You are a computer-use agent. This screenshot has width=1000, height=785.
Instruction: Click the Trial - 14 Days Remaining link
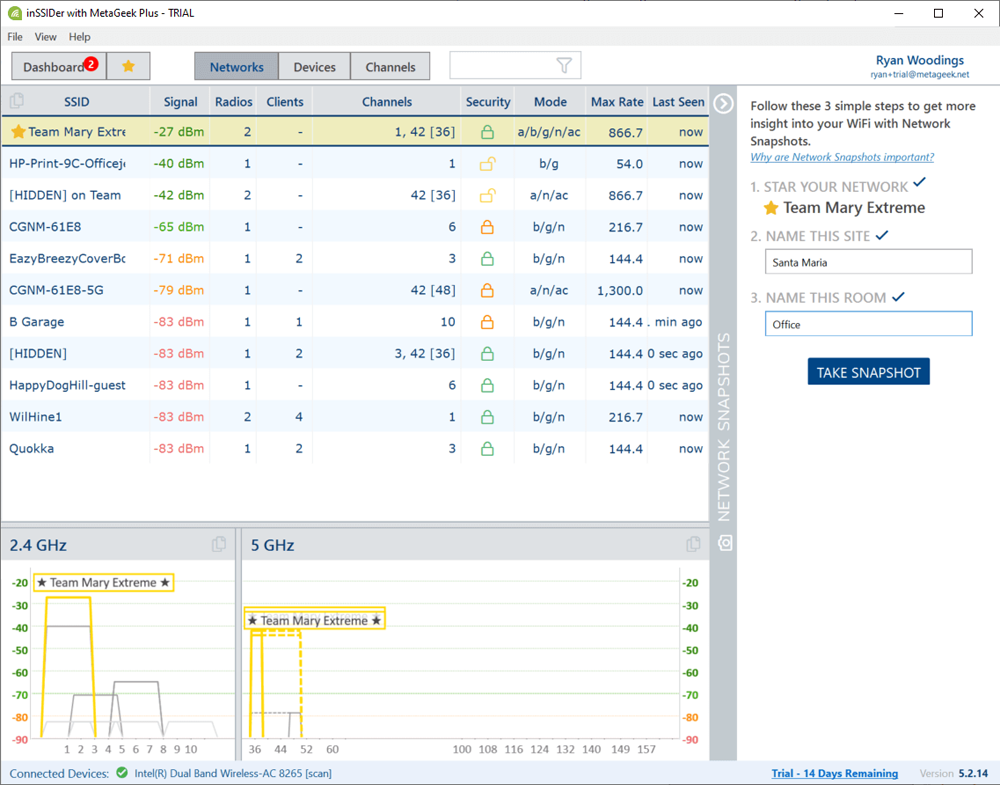[x=834, y=773]
